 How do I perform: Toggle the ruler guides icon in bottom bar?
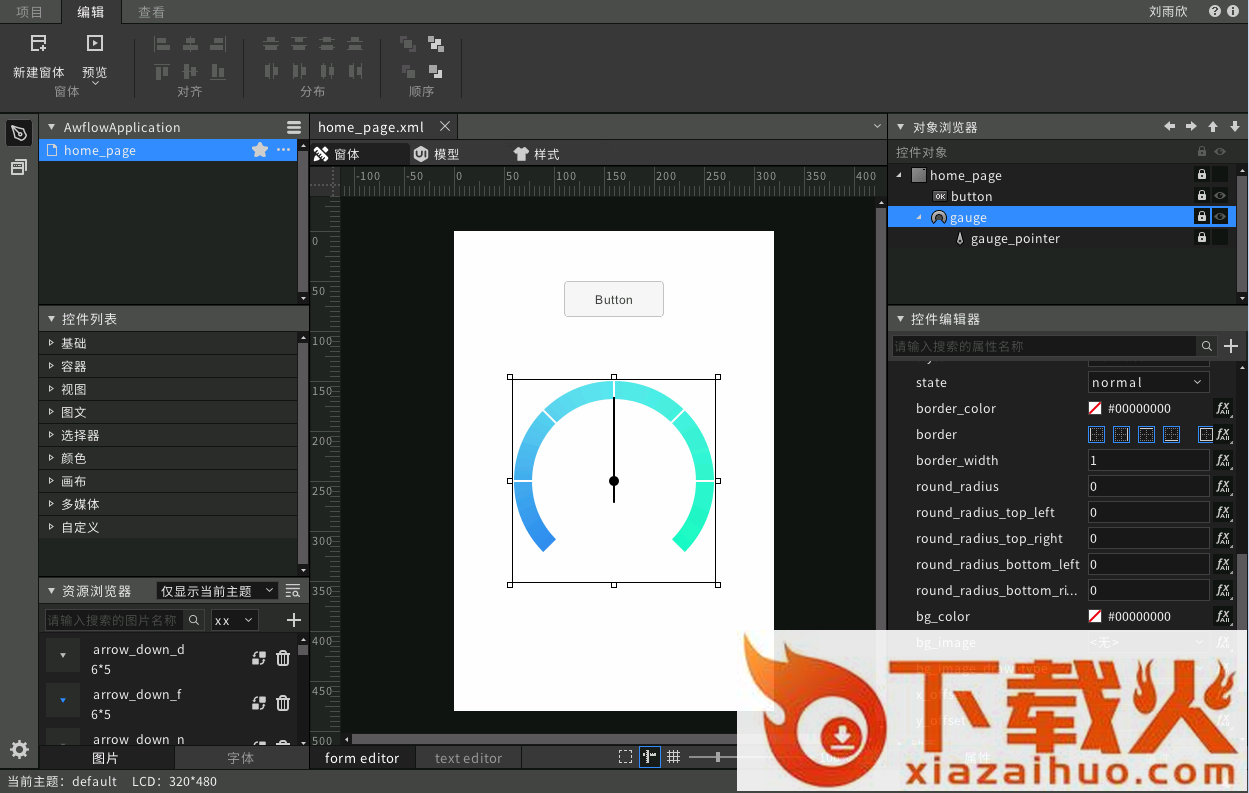650,757
